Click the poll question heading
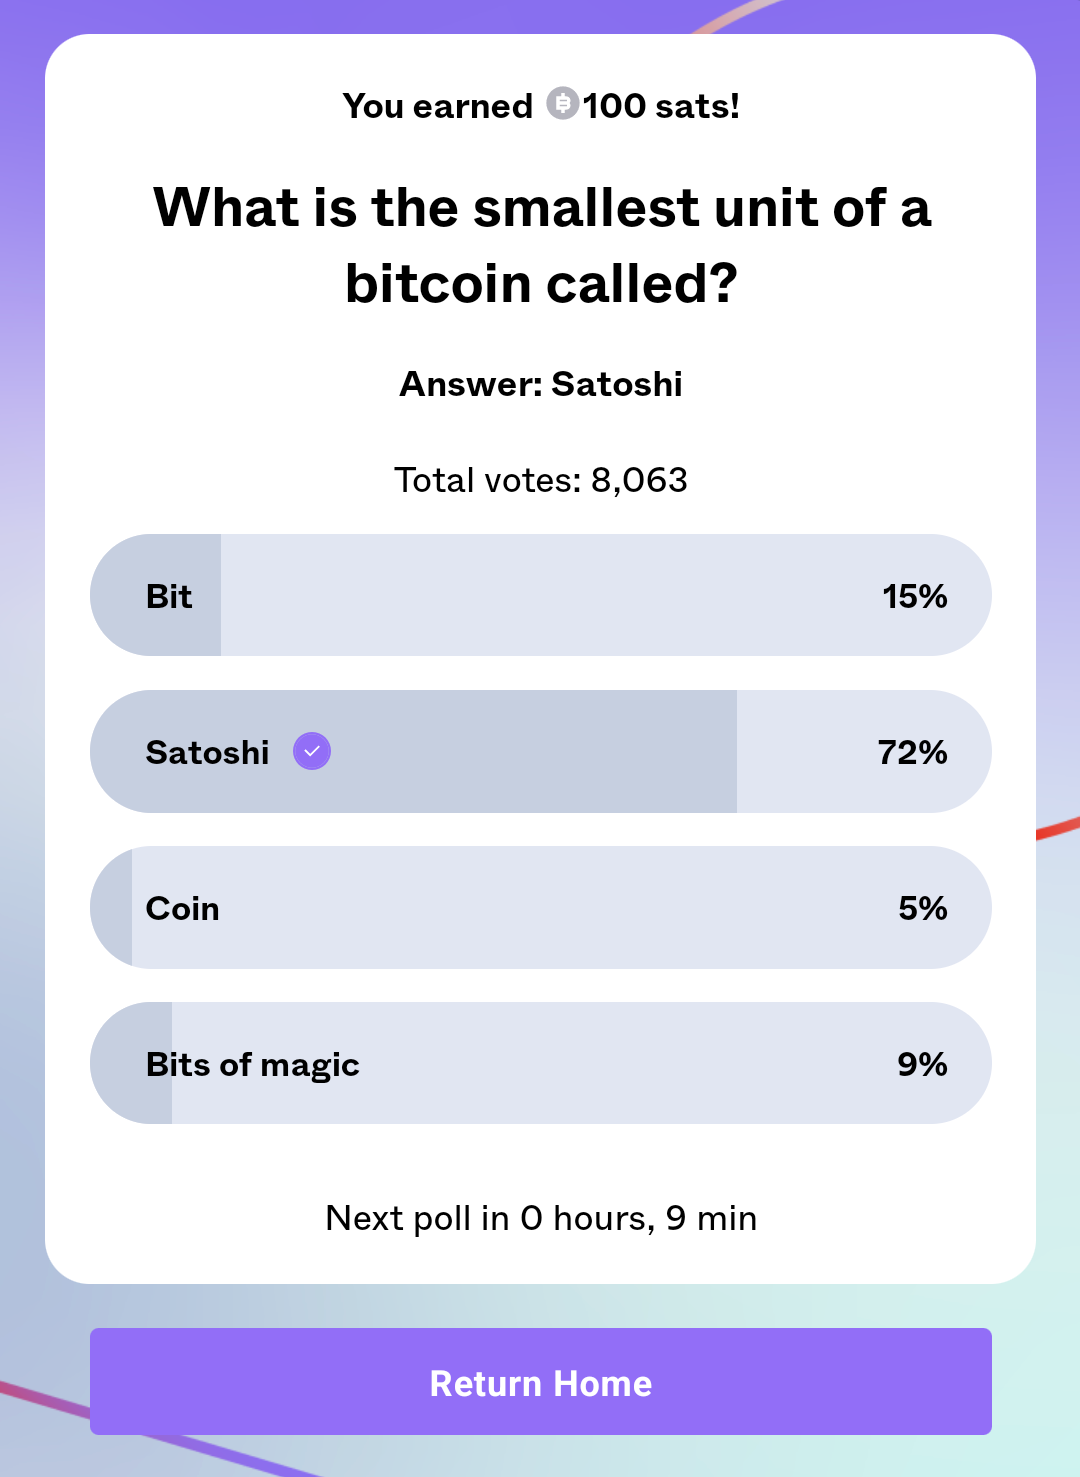Image resolution: width=1080 pixels, height=1477 pixels. click(x=541, y=245)
